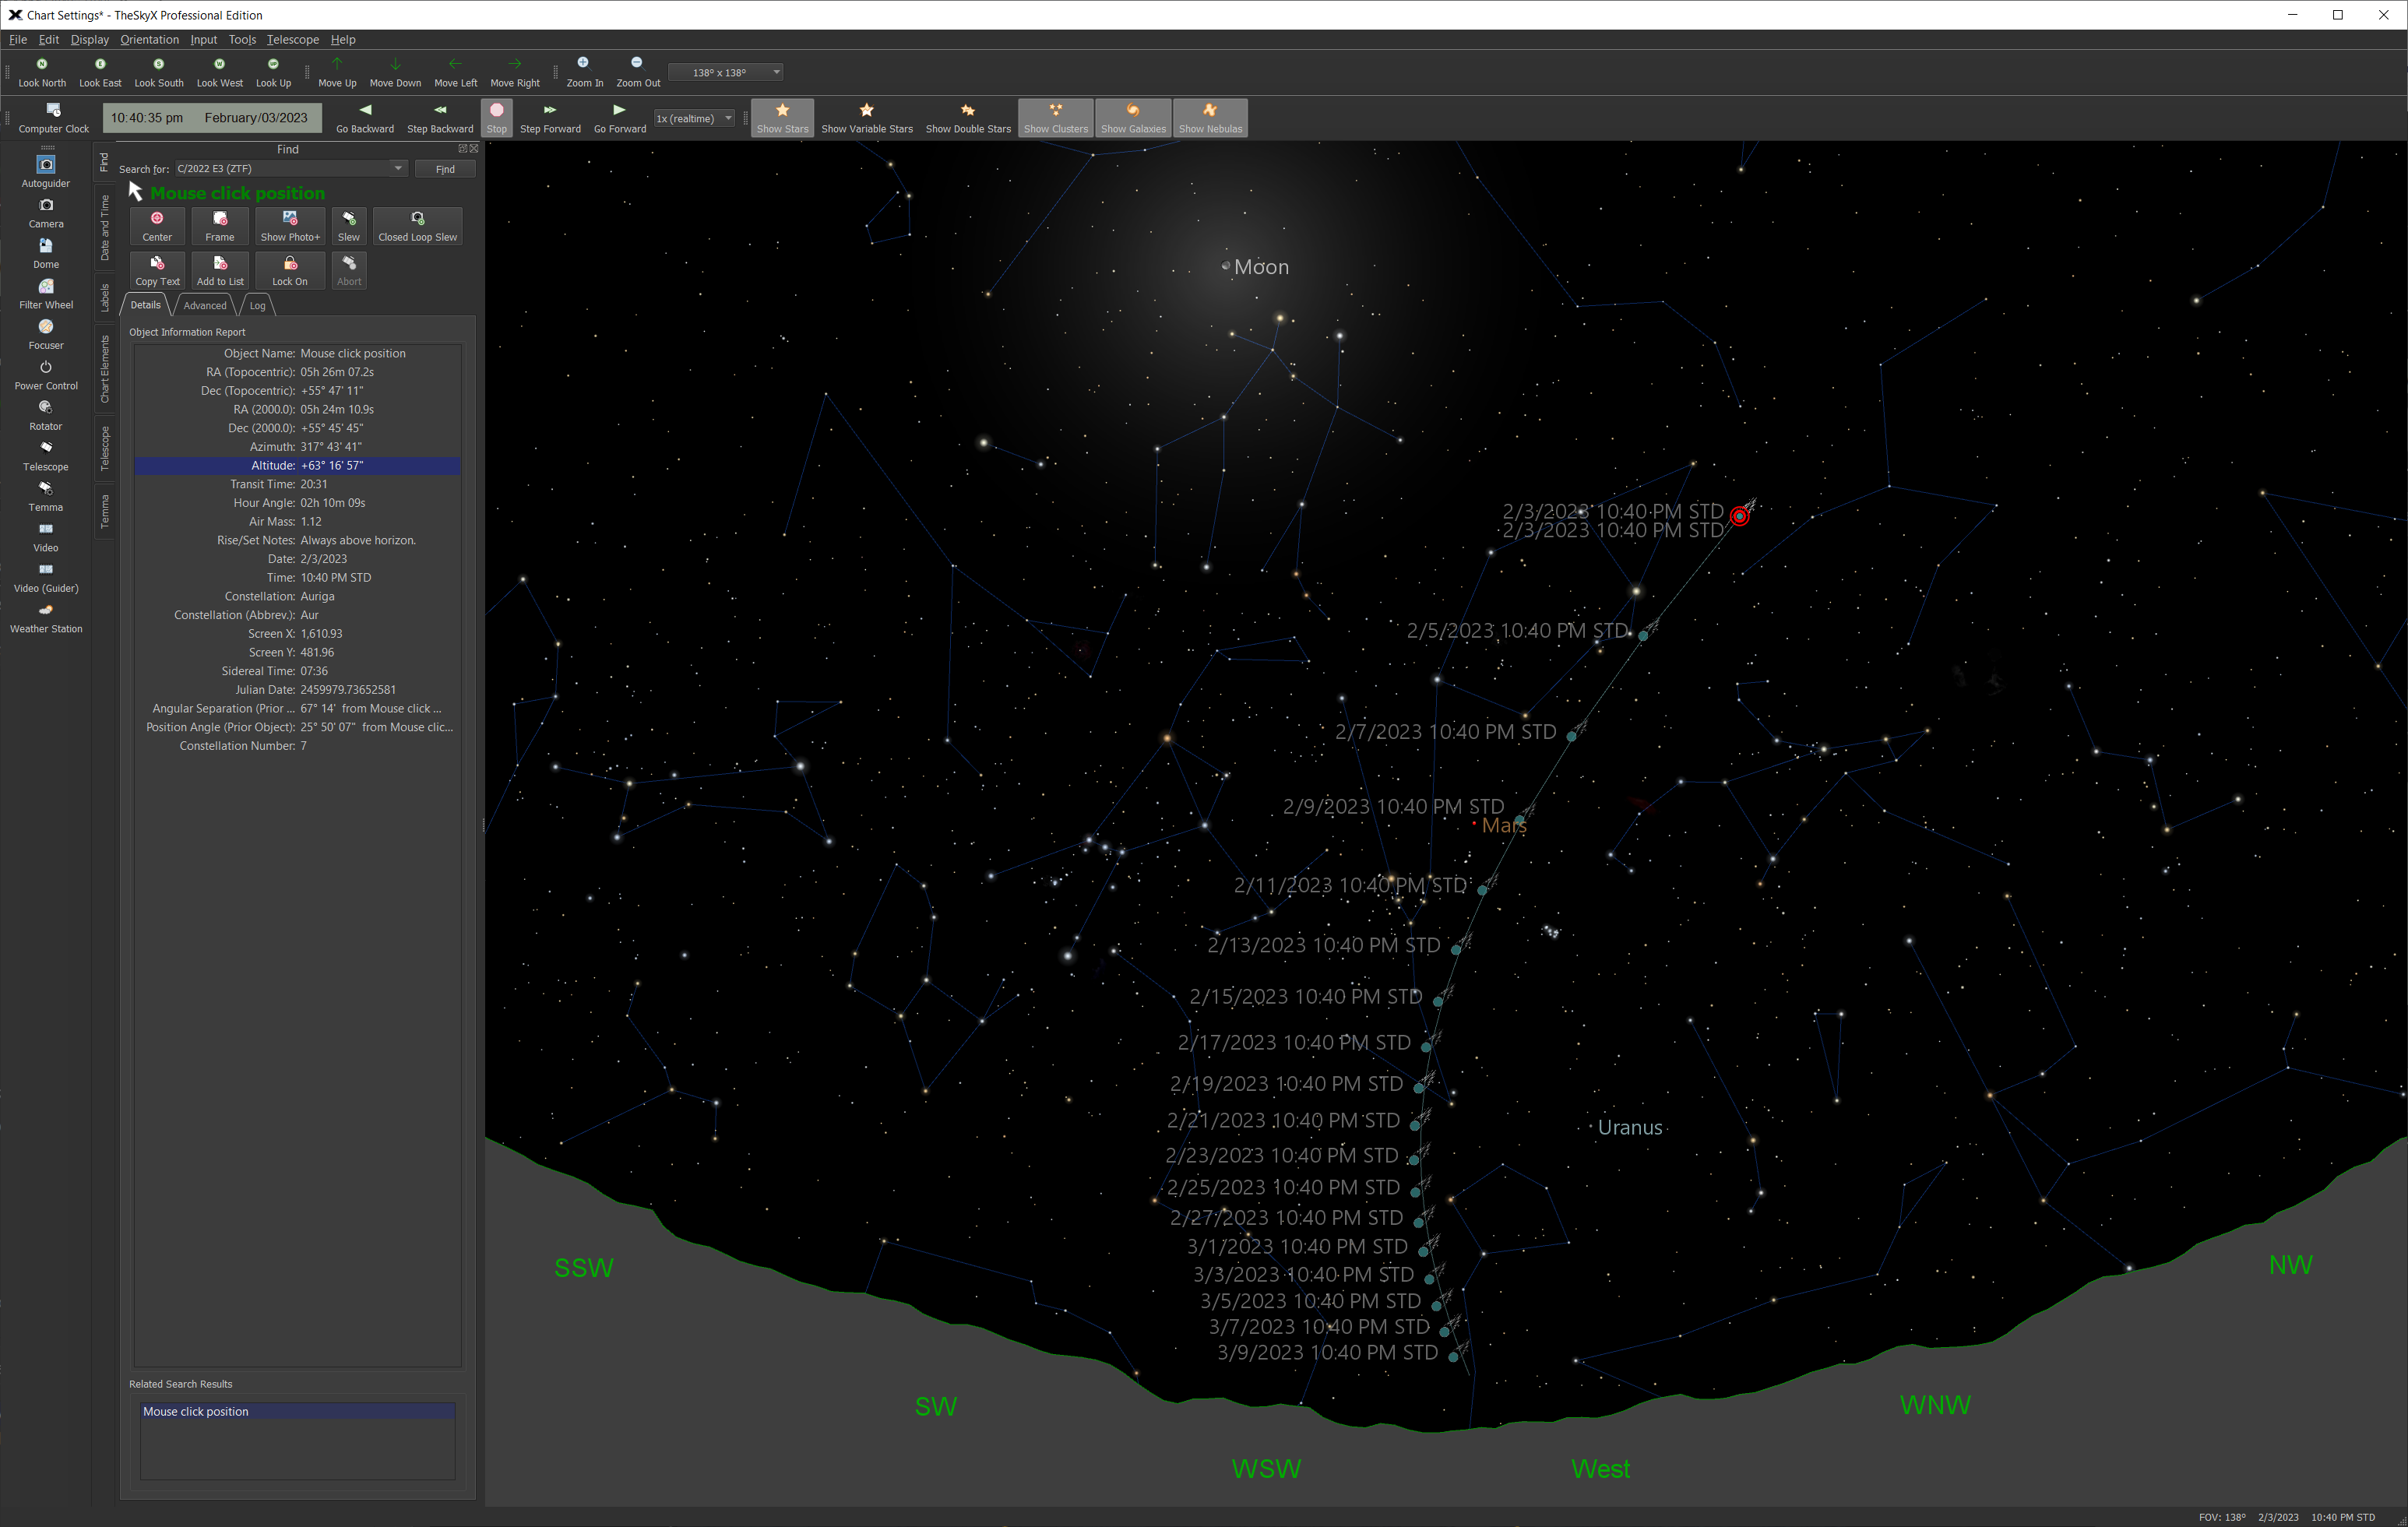The width and height of the screenshot is (2408, 1527).
Task: Toggle Show Stars
Action: 782,117
